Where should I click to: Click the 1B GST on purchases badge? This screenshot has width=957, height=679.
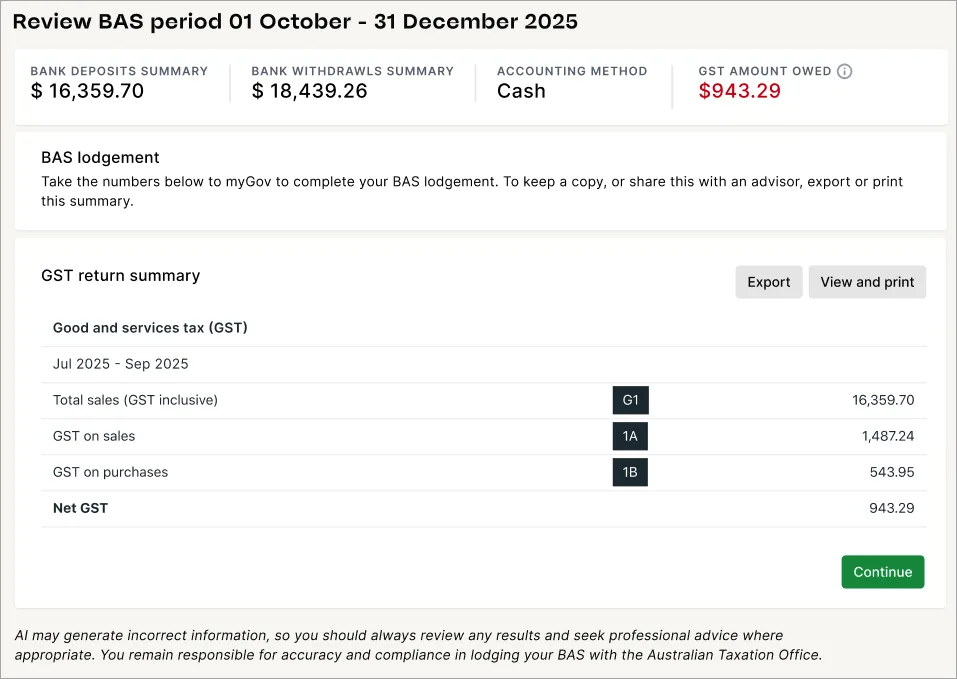pyautogui.click(x=630, y=471)
